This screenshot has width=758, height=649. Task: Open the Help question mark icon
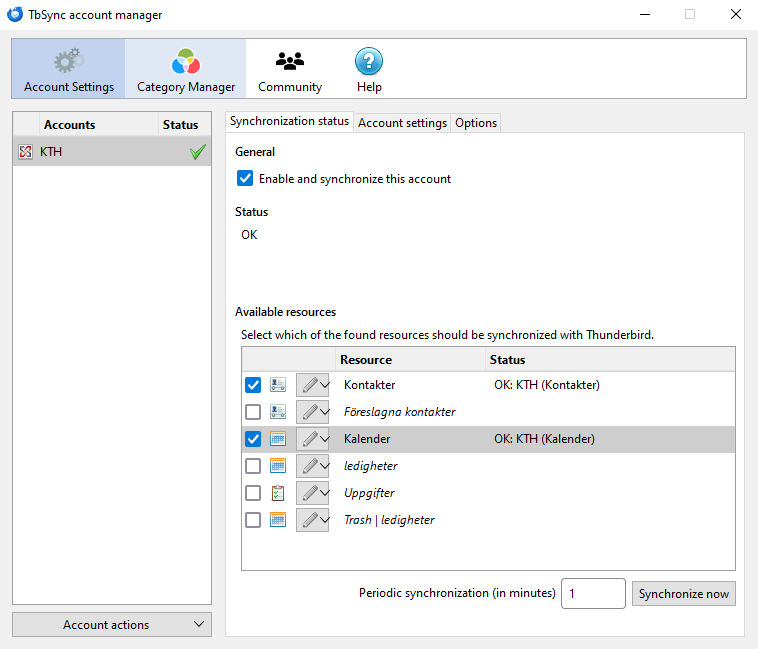[369, 61]
